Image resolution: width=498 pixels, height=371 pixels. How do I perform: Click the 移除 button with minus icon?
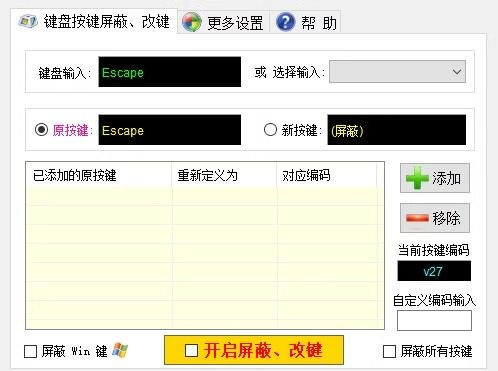tap(435, 218)
